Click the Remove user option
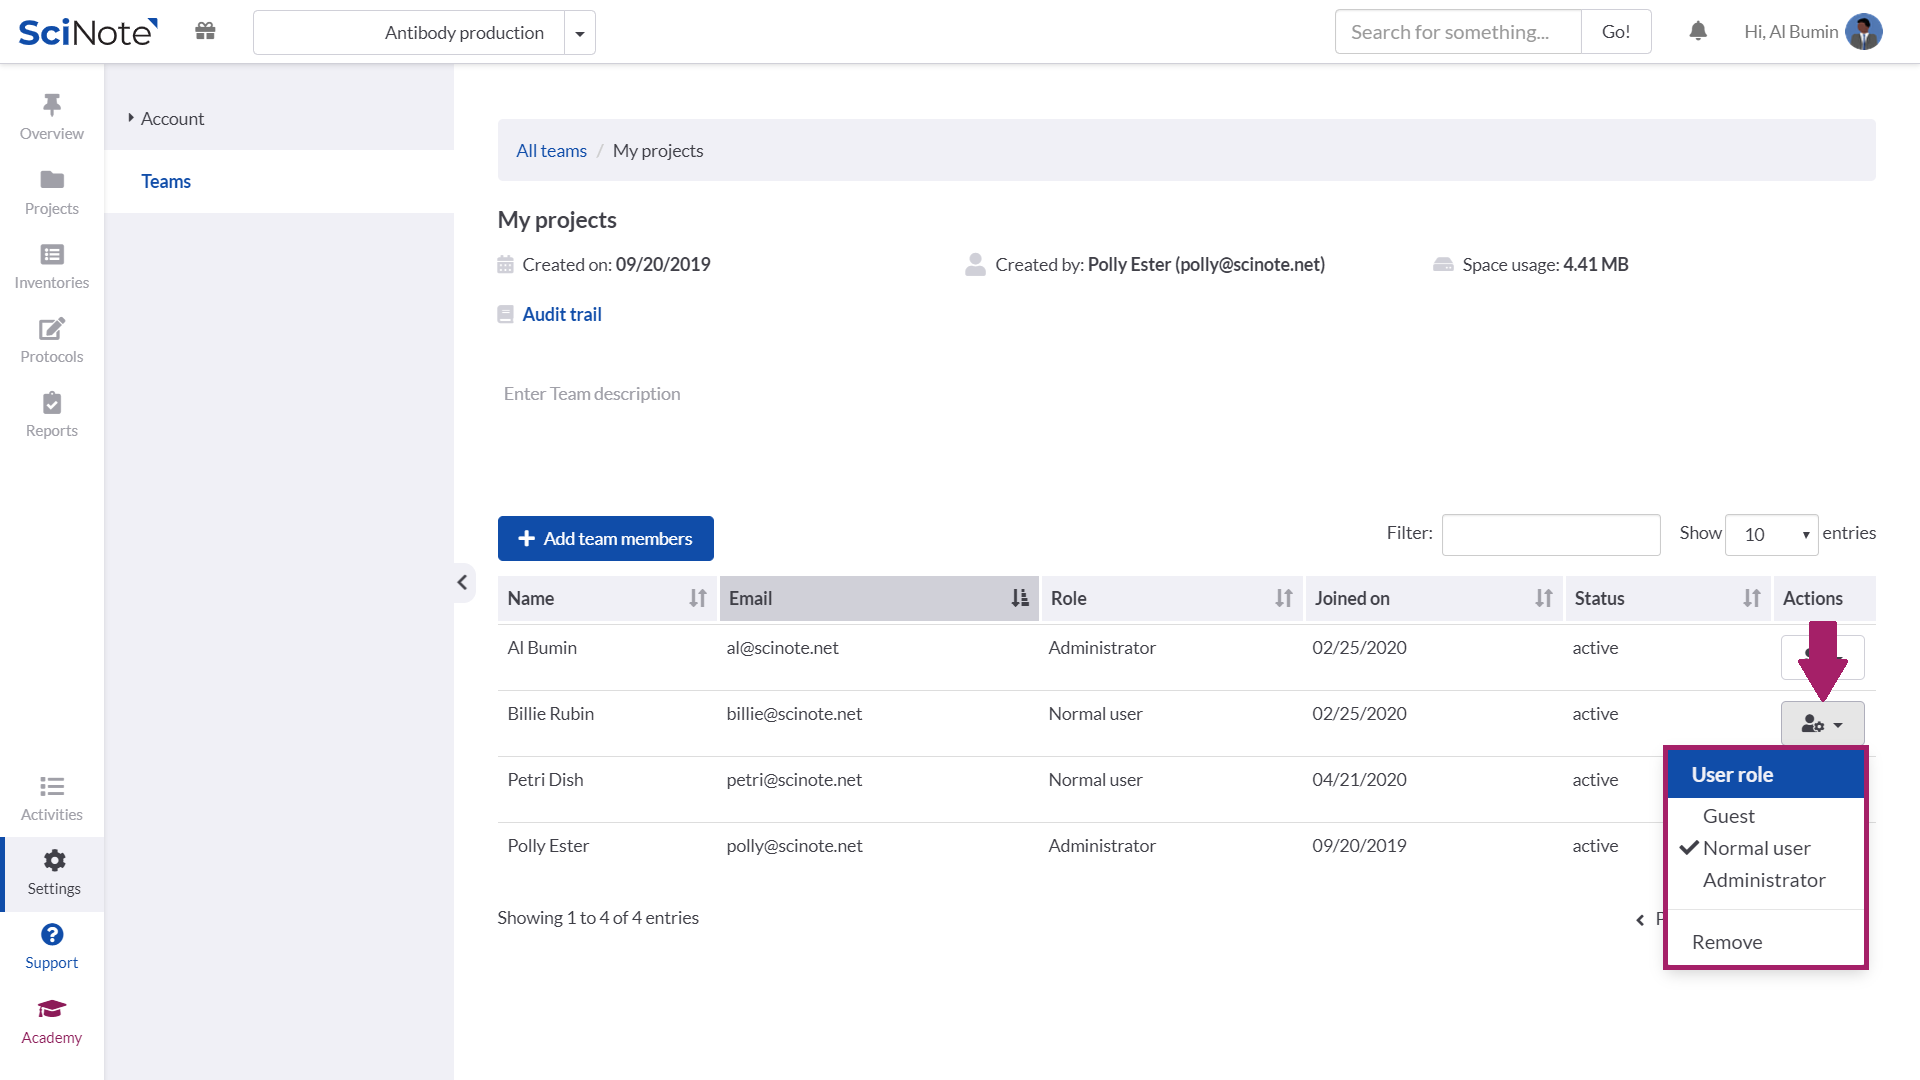This screenshot has width=1920, height=1080. point(1727,940)
